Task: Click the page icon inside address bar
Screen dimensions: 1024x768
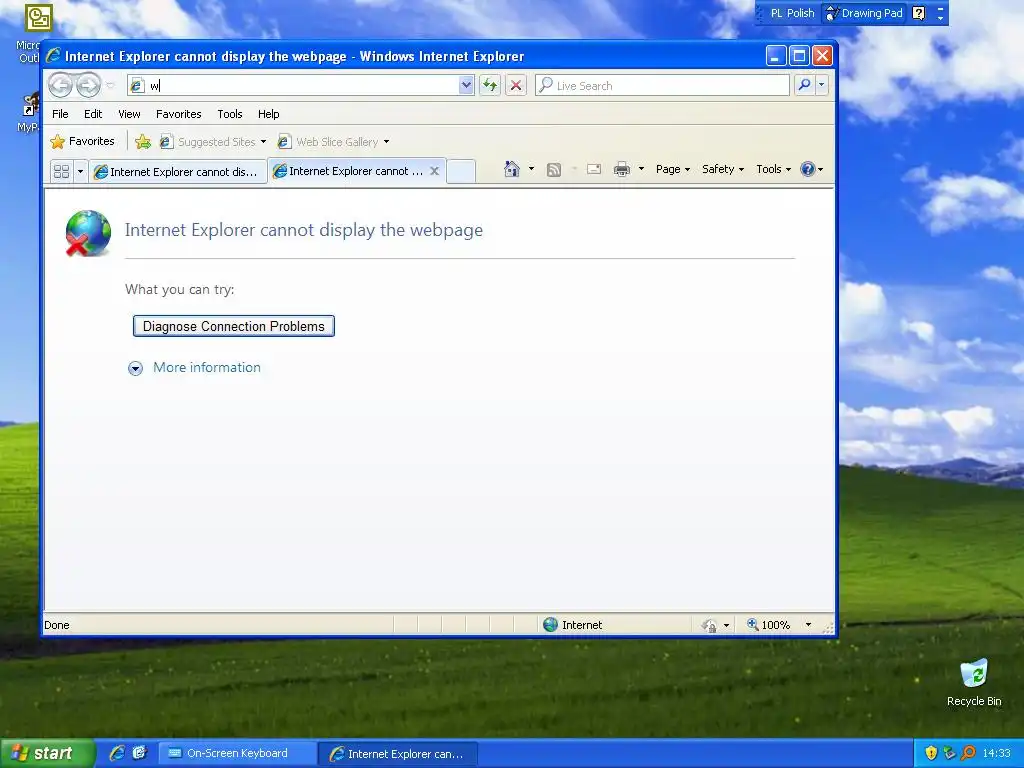Action: (x=136, y=86)
